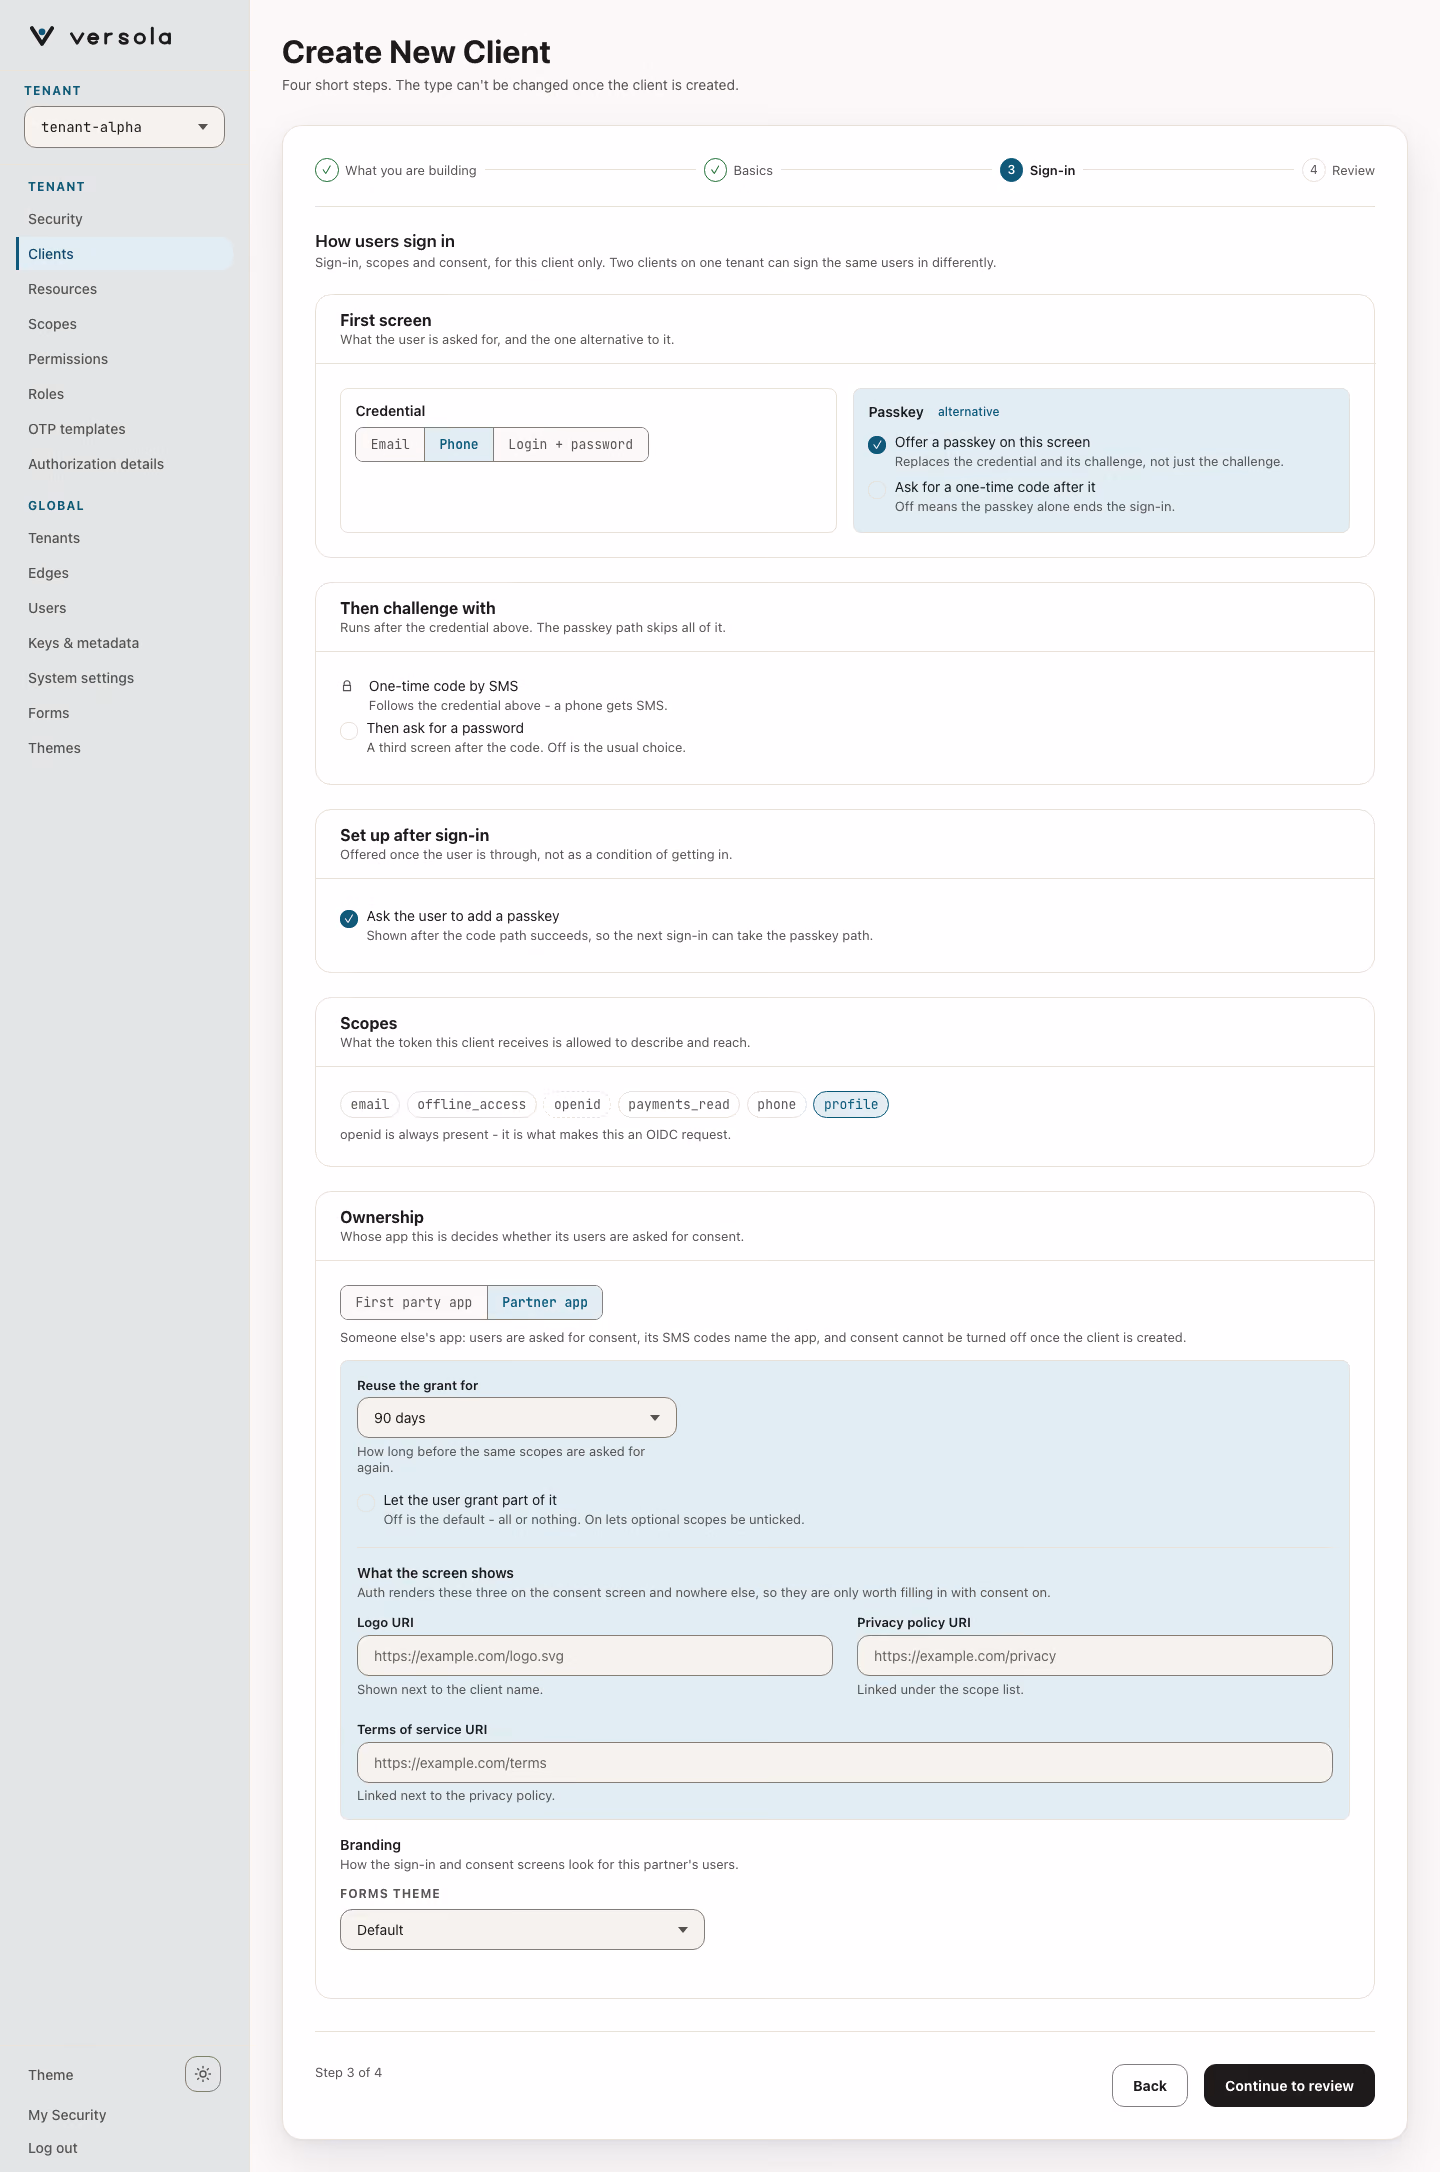Enable Ask for a one-time code after it

877,490
